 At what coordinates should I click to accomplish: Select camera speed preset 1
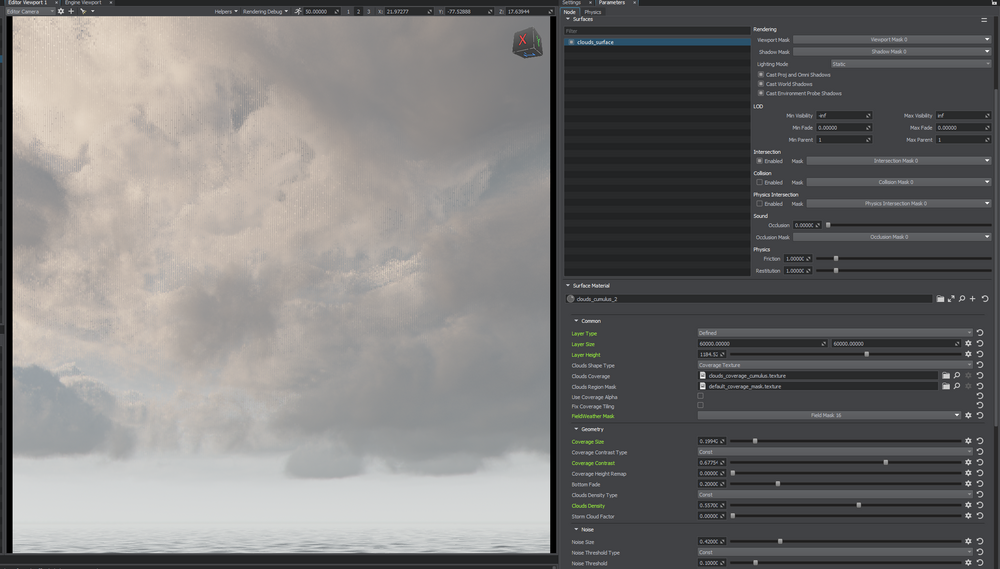[348, 11]
